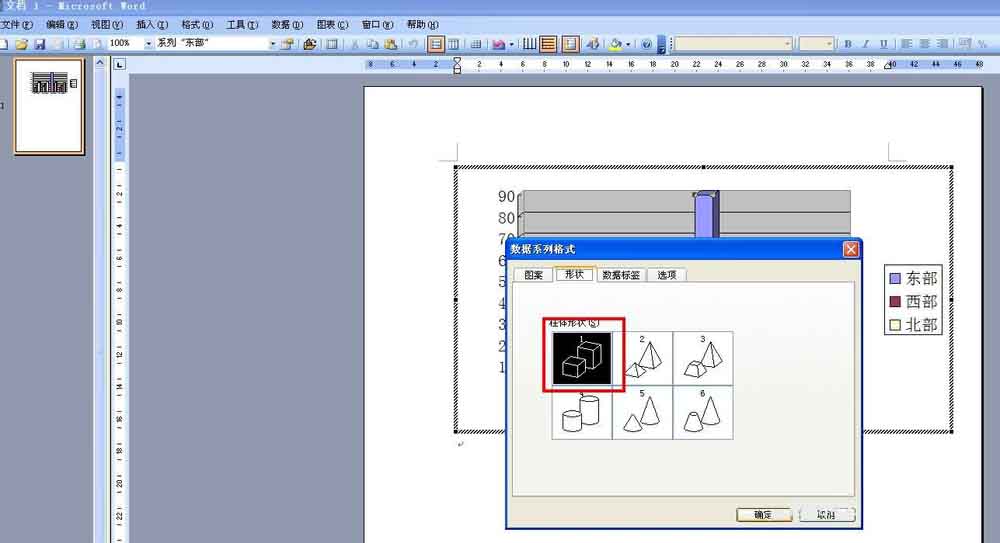Viewport: 1000px width, 543px height.
Task: Click the tab-stop selector at ruler corner
Action: pyautogui.click(x=119, y=64)
